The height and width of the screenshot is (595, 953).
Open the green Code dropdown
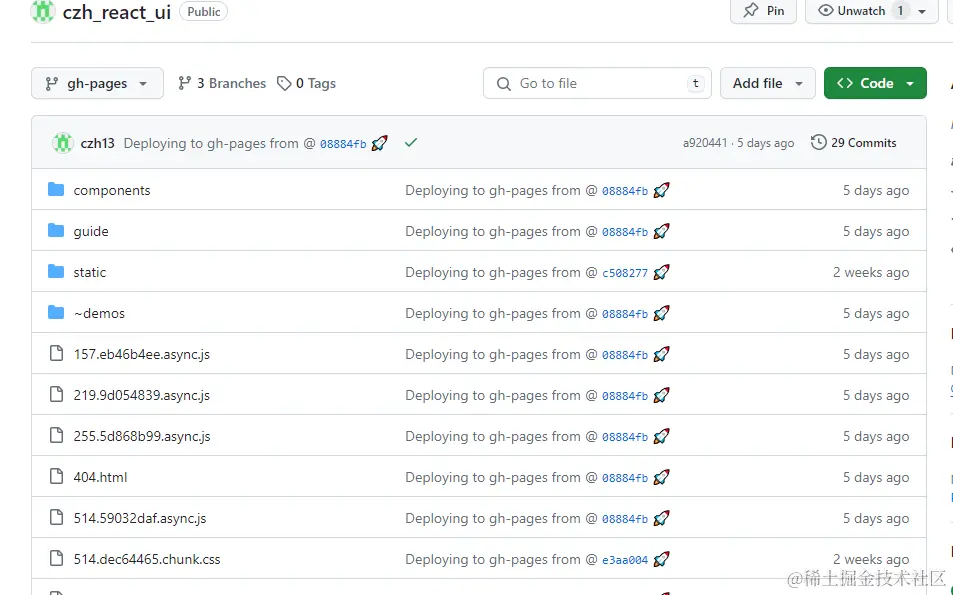(x=875, y=83)
